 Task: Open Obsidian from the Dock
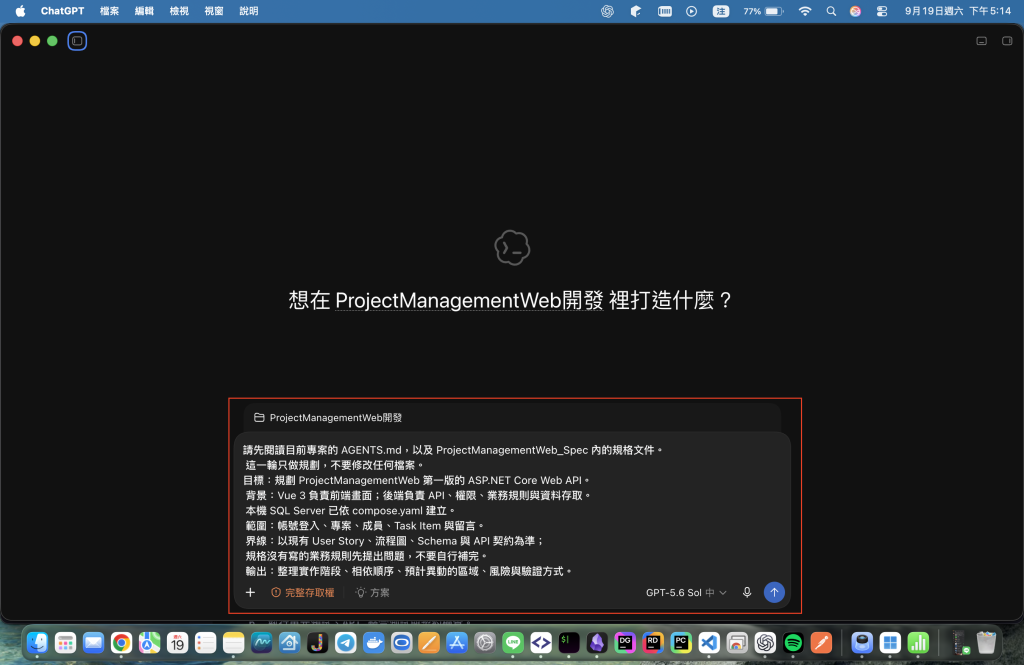point(597,643)
